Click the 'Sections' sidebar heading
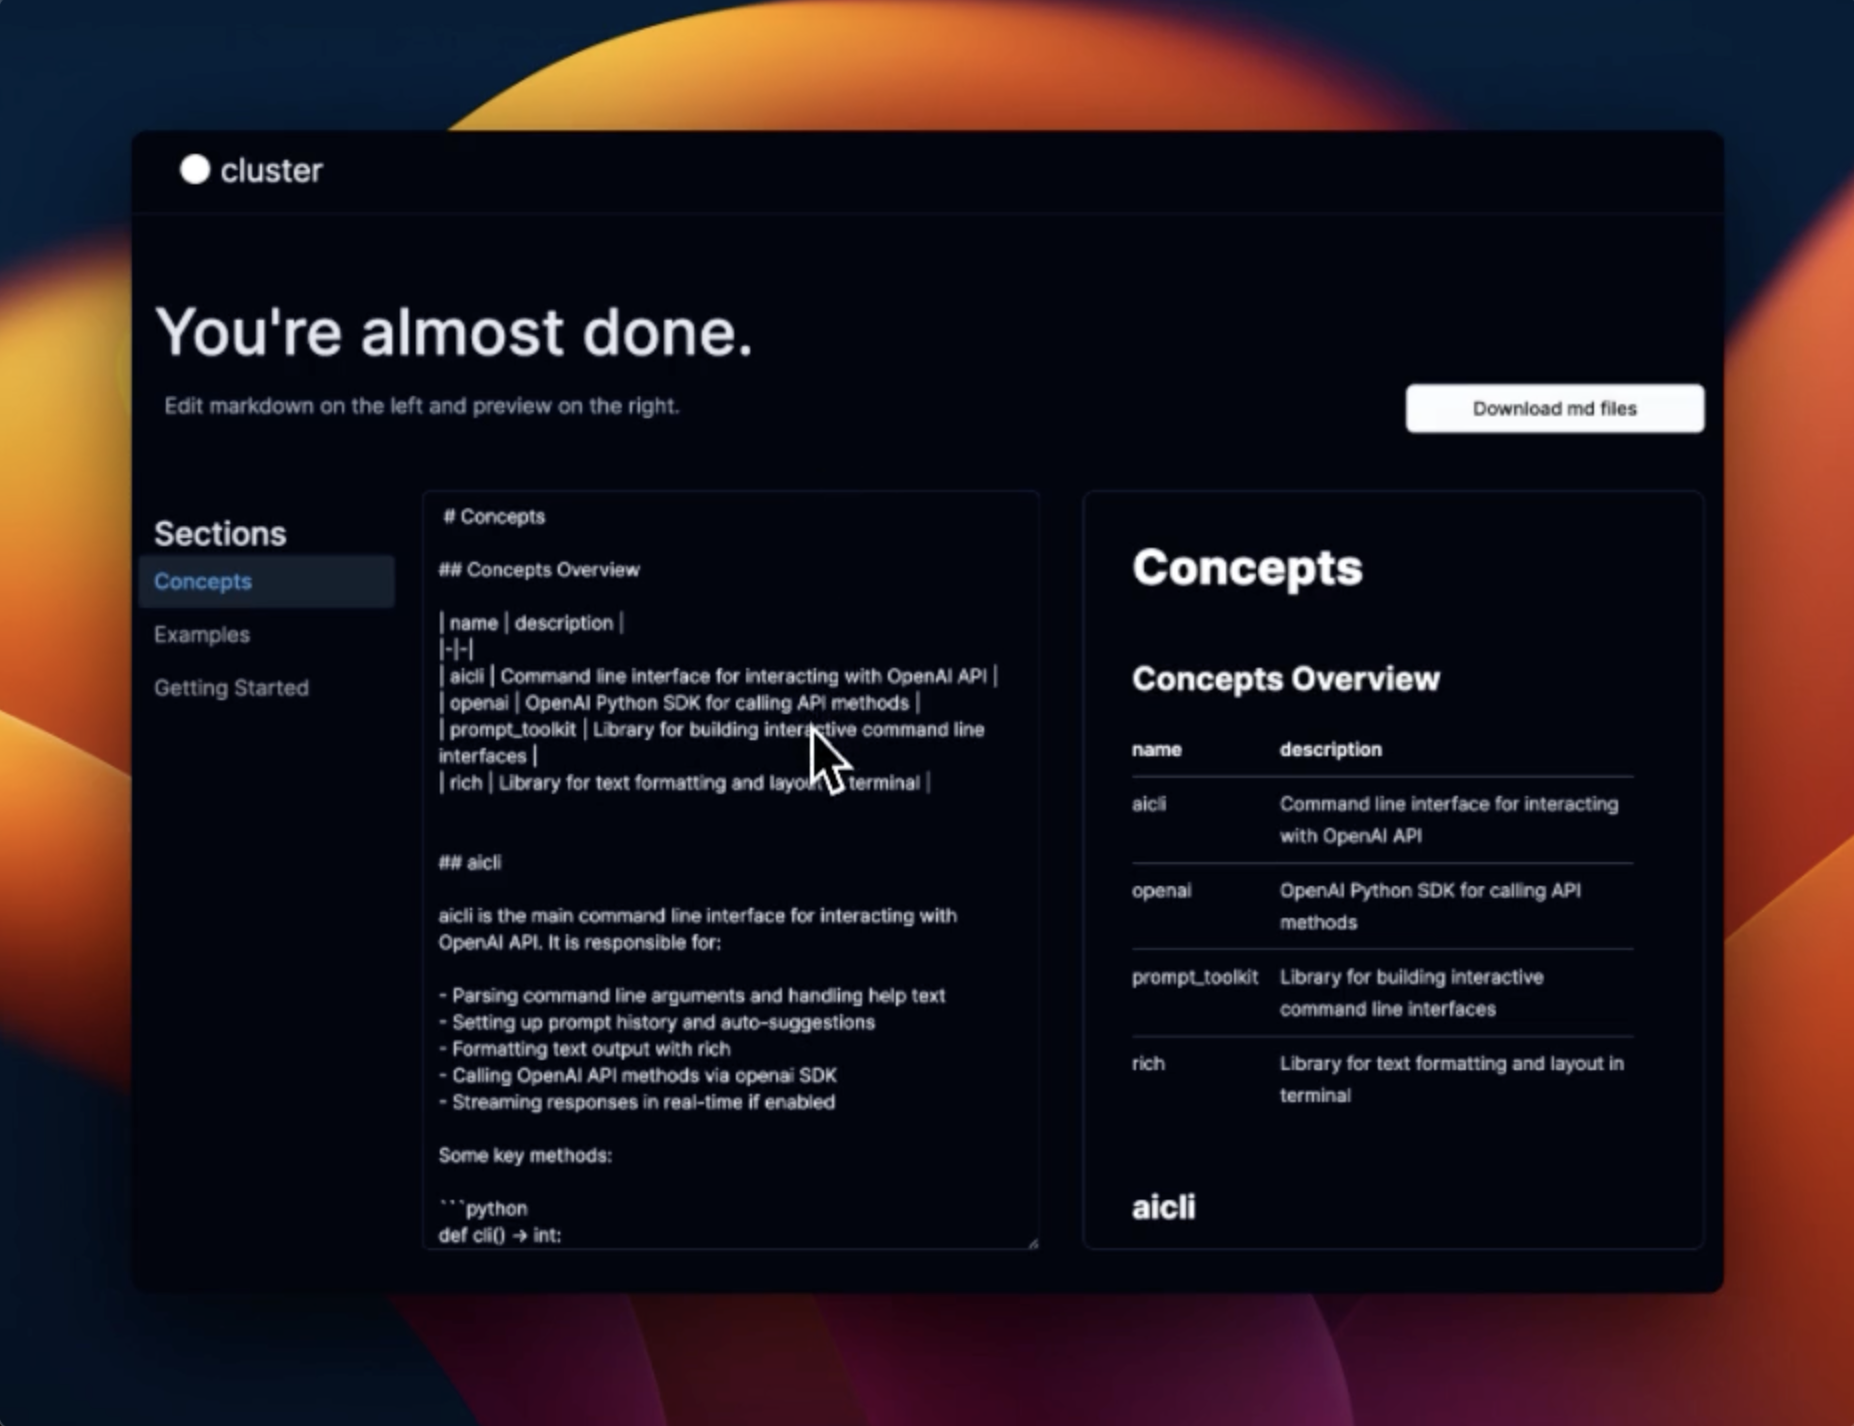Viewport: 1854px width, 1426px height. coord(220,533)
